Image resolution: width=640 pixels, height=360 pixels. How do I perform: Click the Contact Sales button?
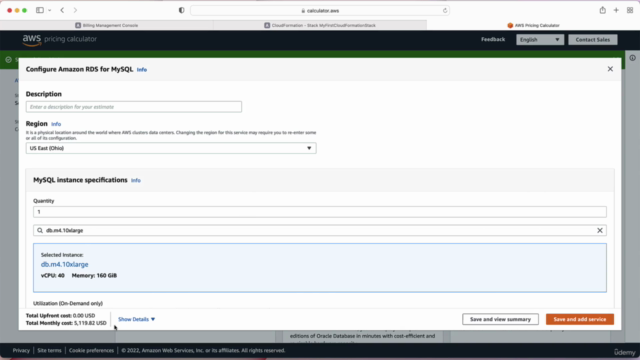(593, 40)
